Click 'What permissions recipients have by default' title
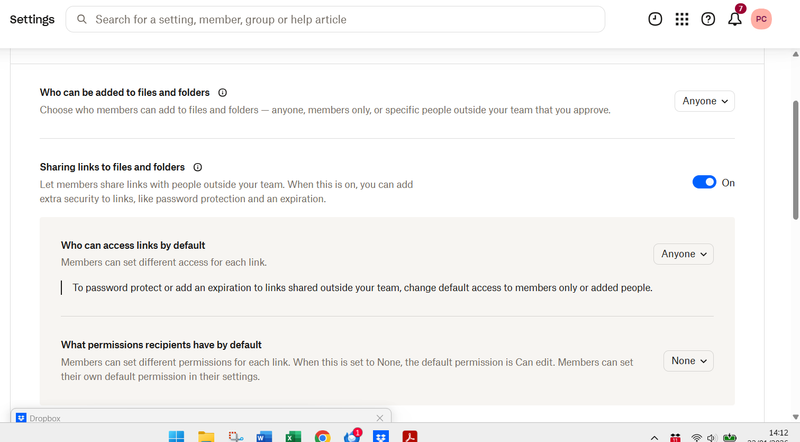800x442 pixels. [161, 345]
